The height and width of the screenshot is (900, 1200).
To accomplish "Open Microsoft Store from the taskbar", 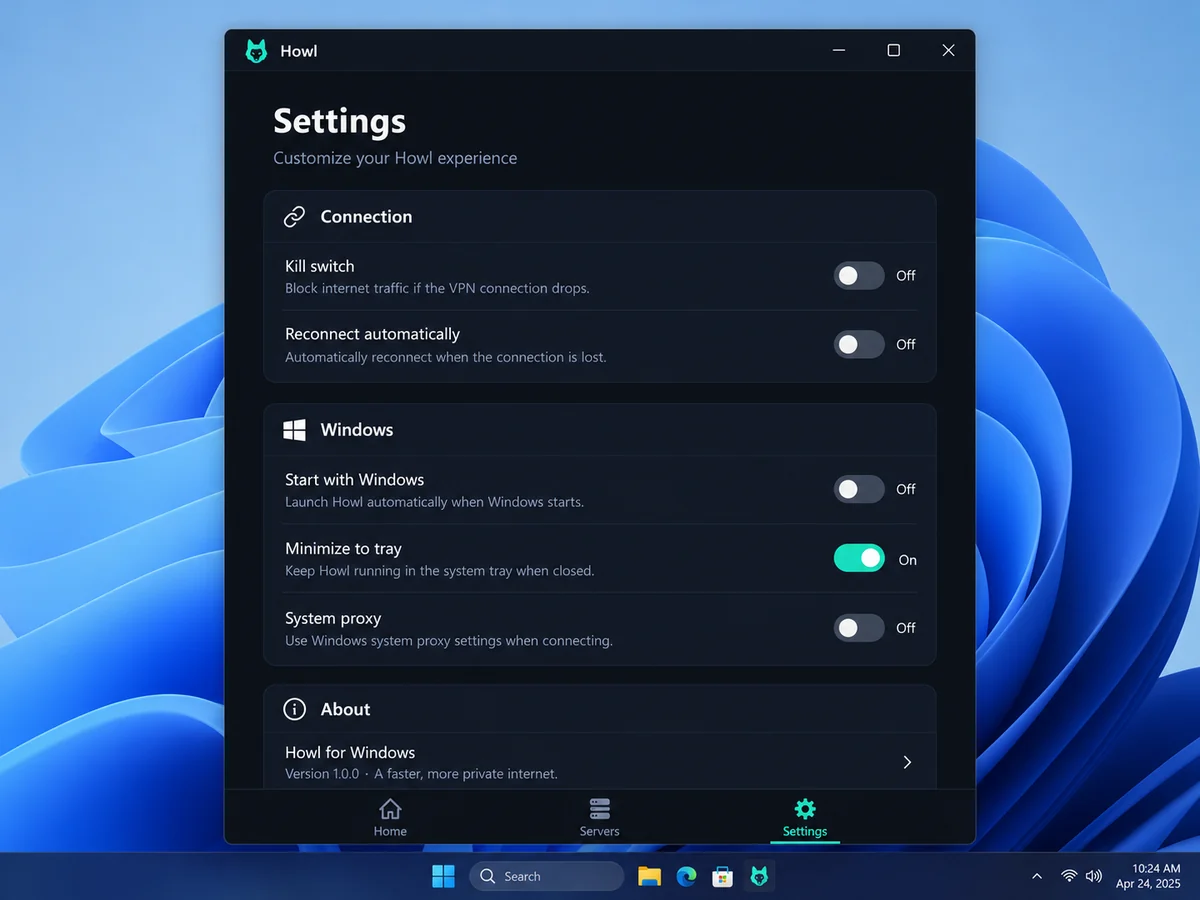I will [722, 876].
